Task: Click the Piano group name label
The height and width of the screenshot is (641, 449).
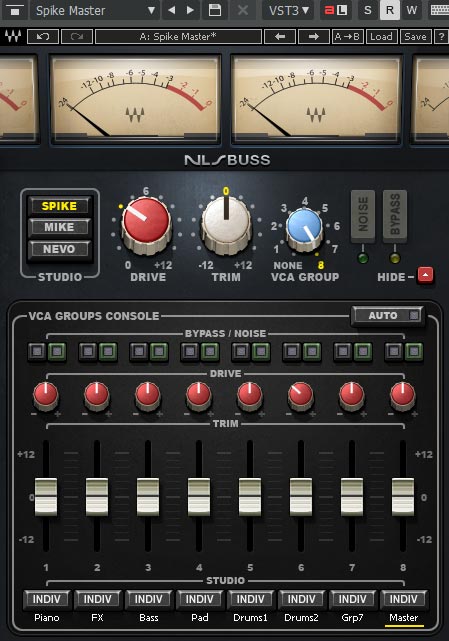Action: tap(46, 618)
